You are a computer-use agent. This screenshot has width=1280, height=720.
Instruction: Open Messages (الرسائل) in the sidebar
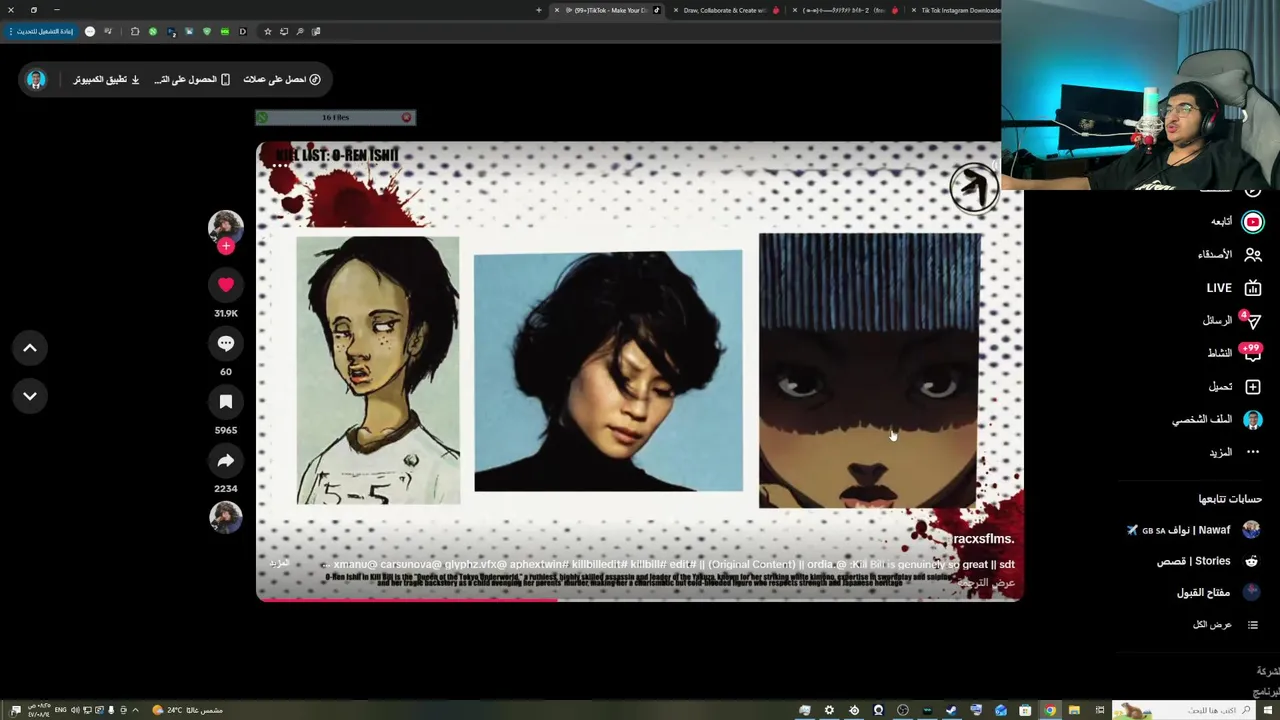(x=1231, y=321)
